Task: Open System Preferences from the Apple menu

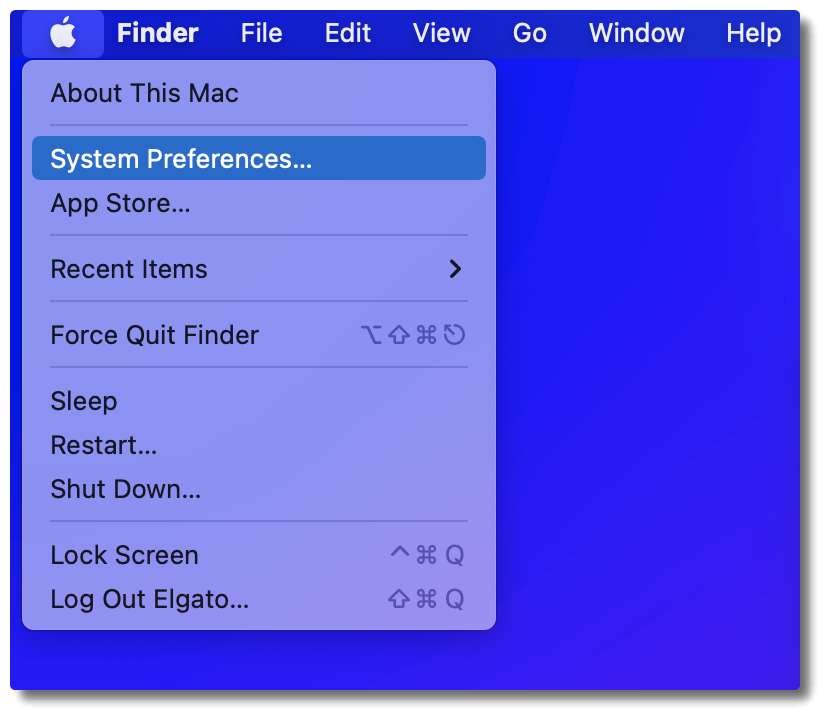Action: click(181, 159)
